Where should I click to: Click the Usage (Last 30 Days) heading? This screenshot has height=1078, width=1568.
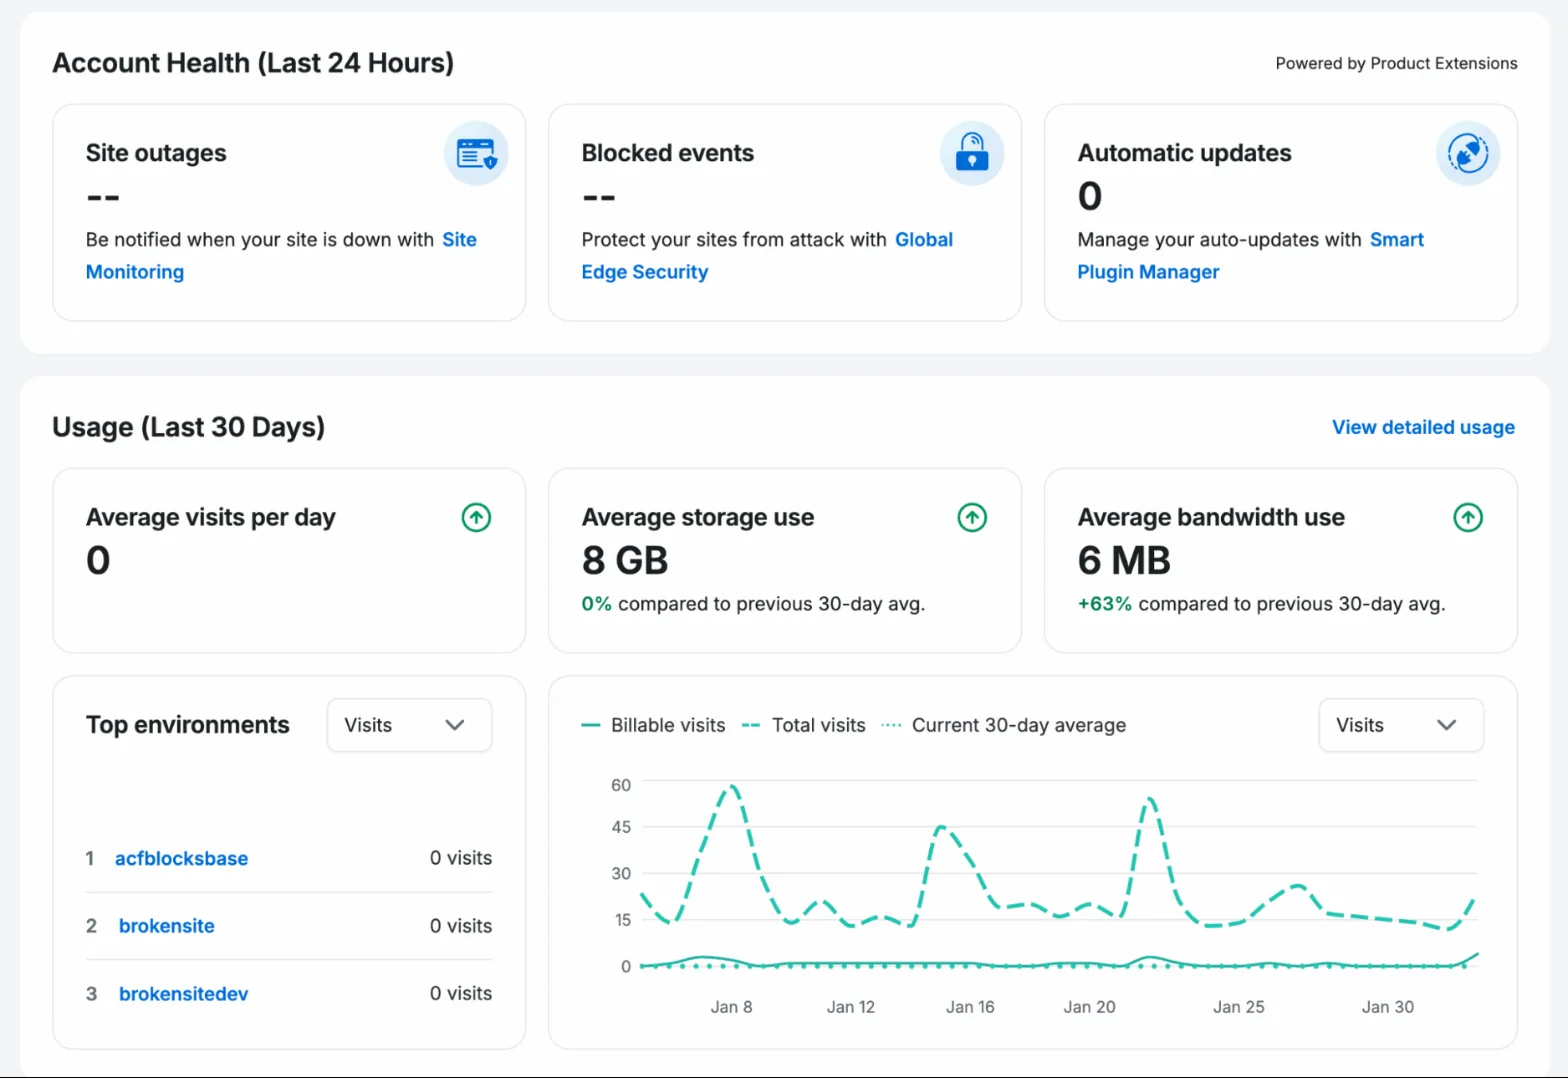coord(189,427)
